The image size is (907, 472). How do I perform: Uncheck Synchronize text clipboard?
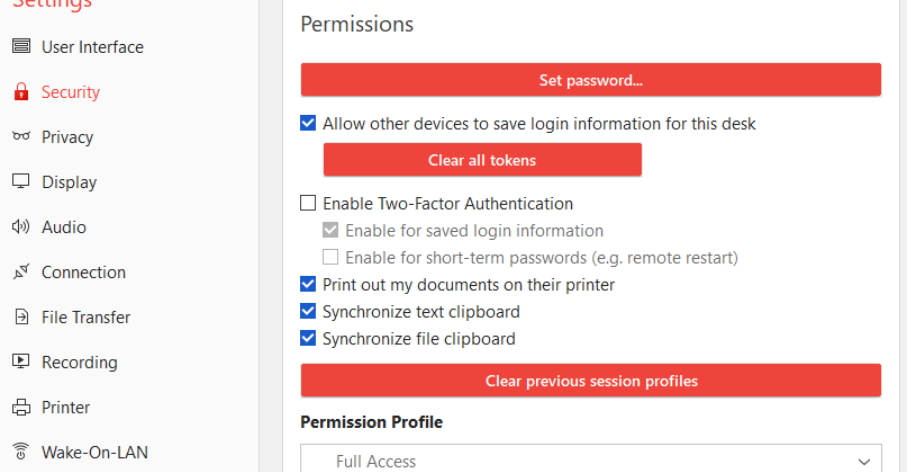click(308, 312)
